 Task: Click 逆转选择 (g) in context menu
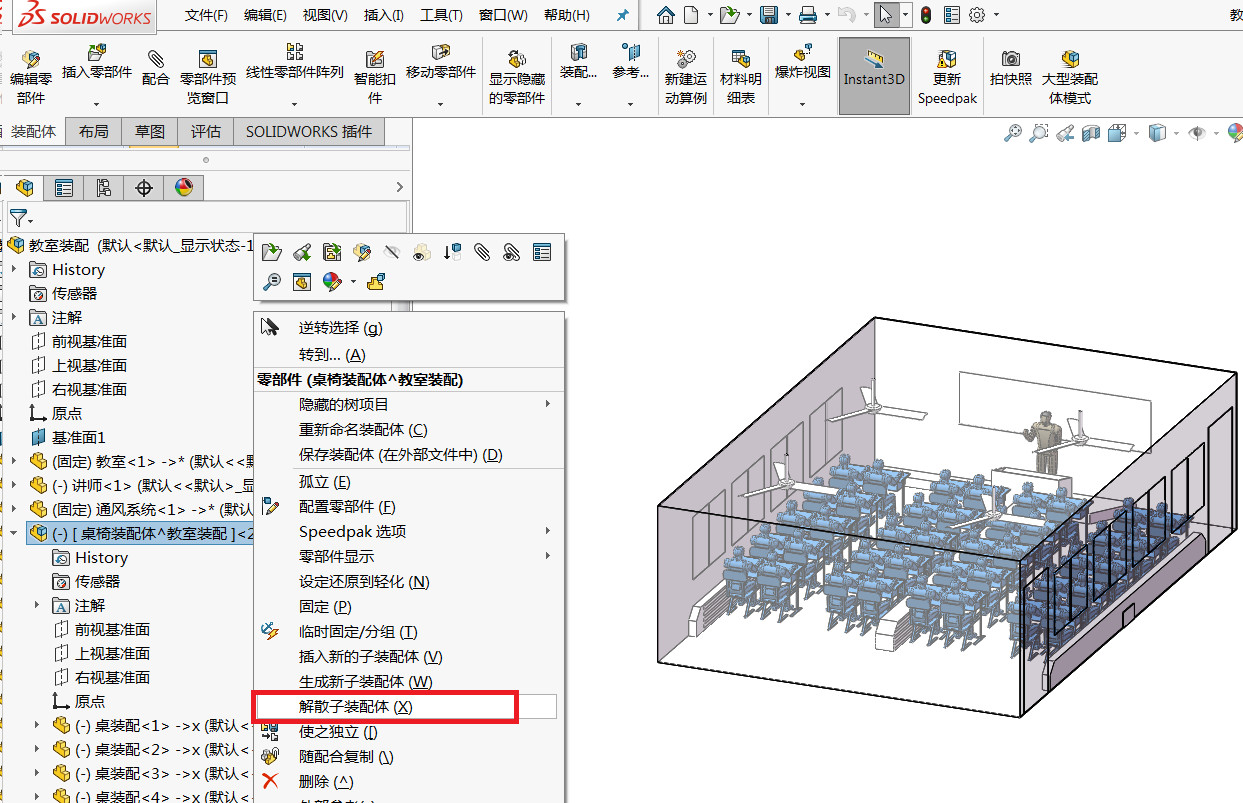[x=341, y=327]
